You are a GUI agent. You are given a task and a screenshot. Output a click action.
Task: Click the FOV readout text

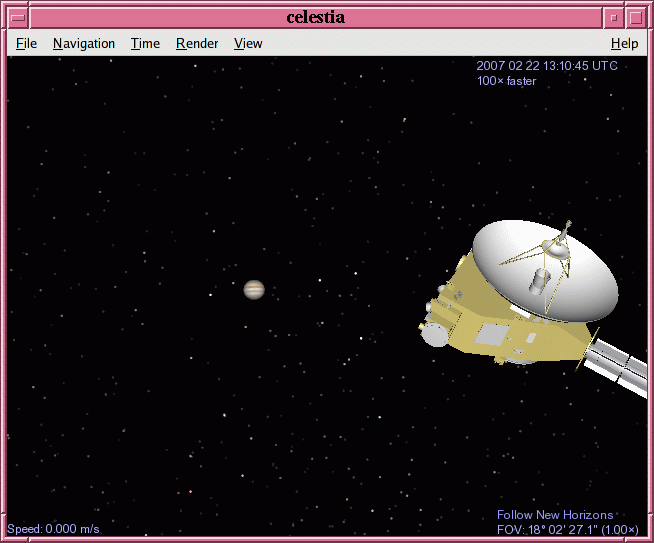click(x=567, y=529)
